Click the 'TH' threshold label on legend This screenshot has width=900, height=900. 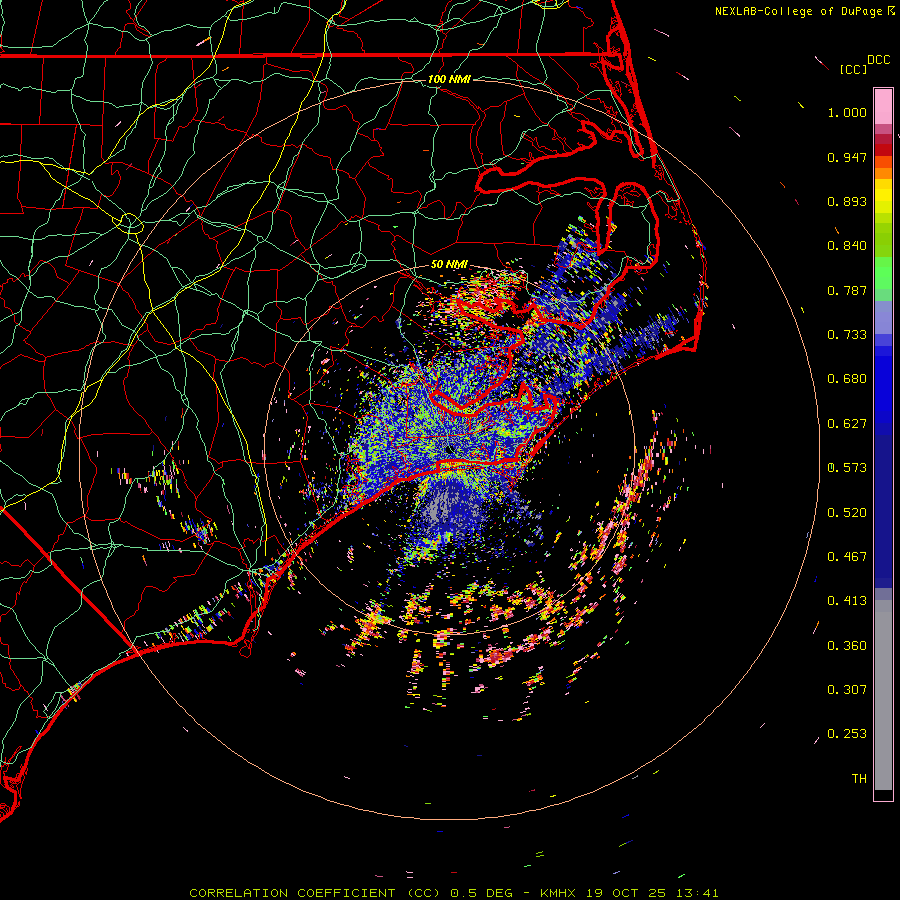tap(859, 779)
